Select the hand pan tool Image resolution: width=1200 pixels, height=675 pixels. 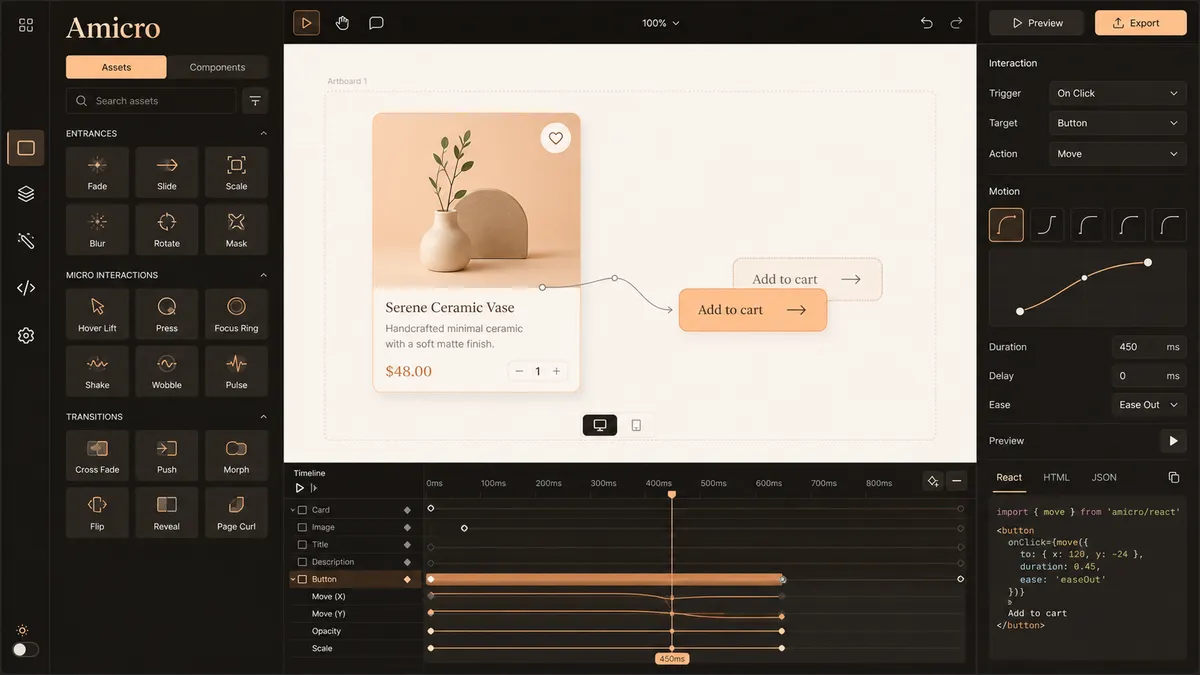click(x=342, y=23)
